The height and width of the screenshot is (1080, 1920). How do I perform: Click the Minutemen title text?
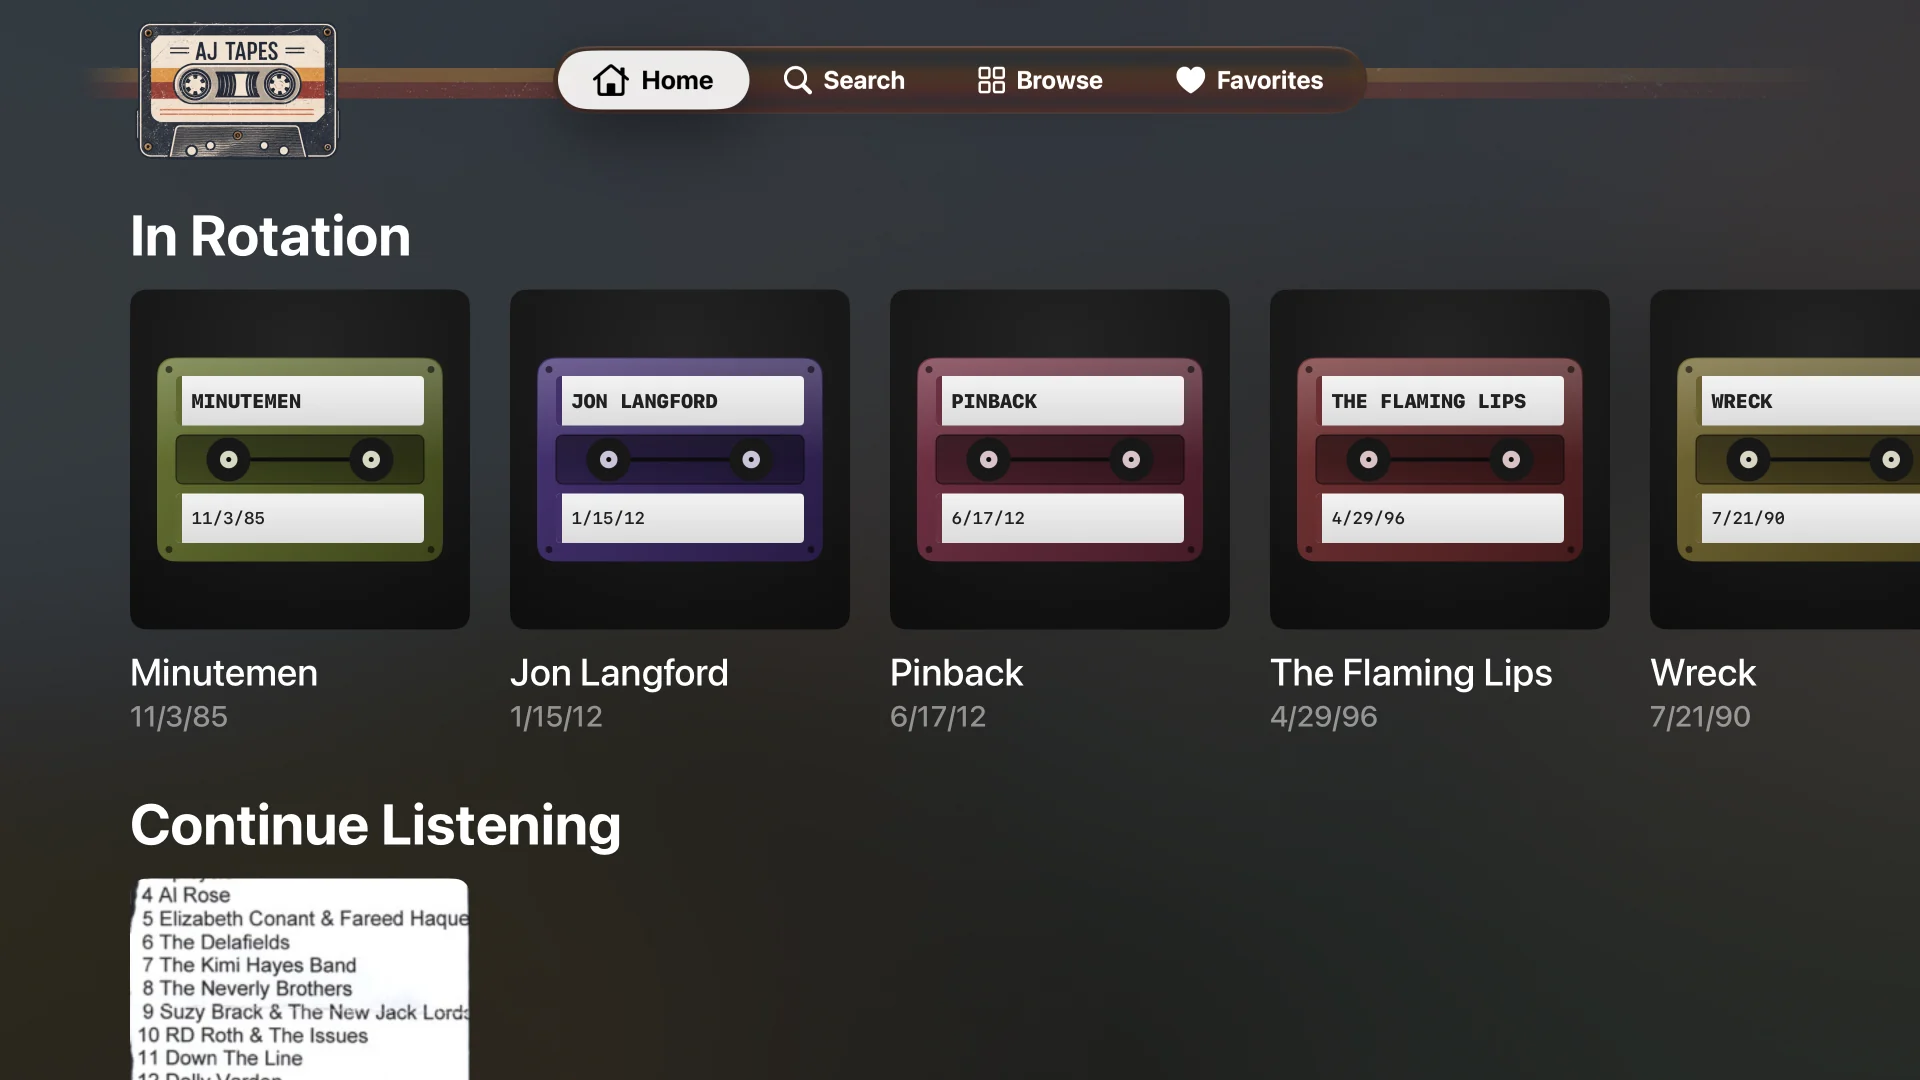coord(224,673)
